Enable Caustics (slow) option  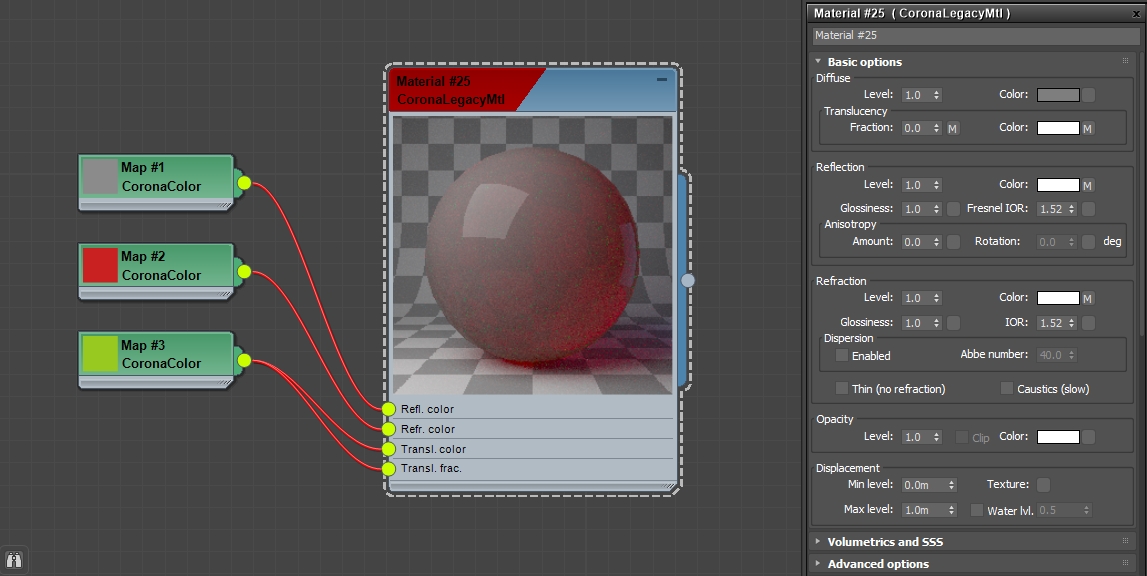pos(1005,388)
